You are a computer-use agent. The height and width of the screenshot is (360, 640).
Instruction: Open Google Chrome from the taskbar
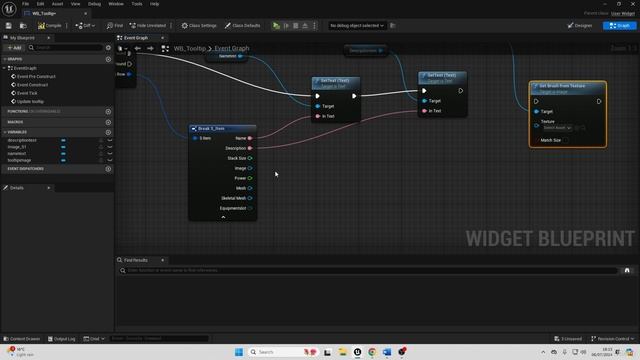pyautogui.click(x=372, y=352)
